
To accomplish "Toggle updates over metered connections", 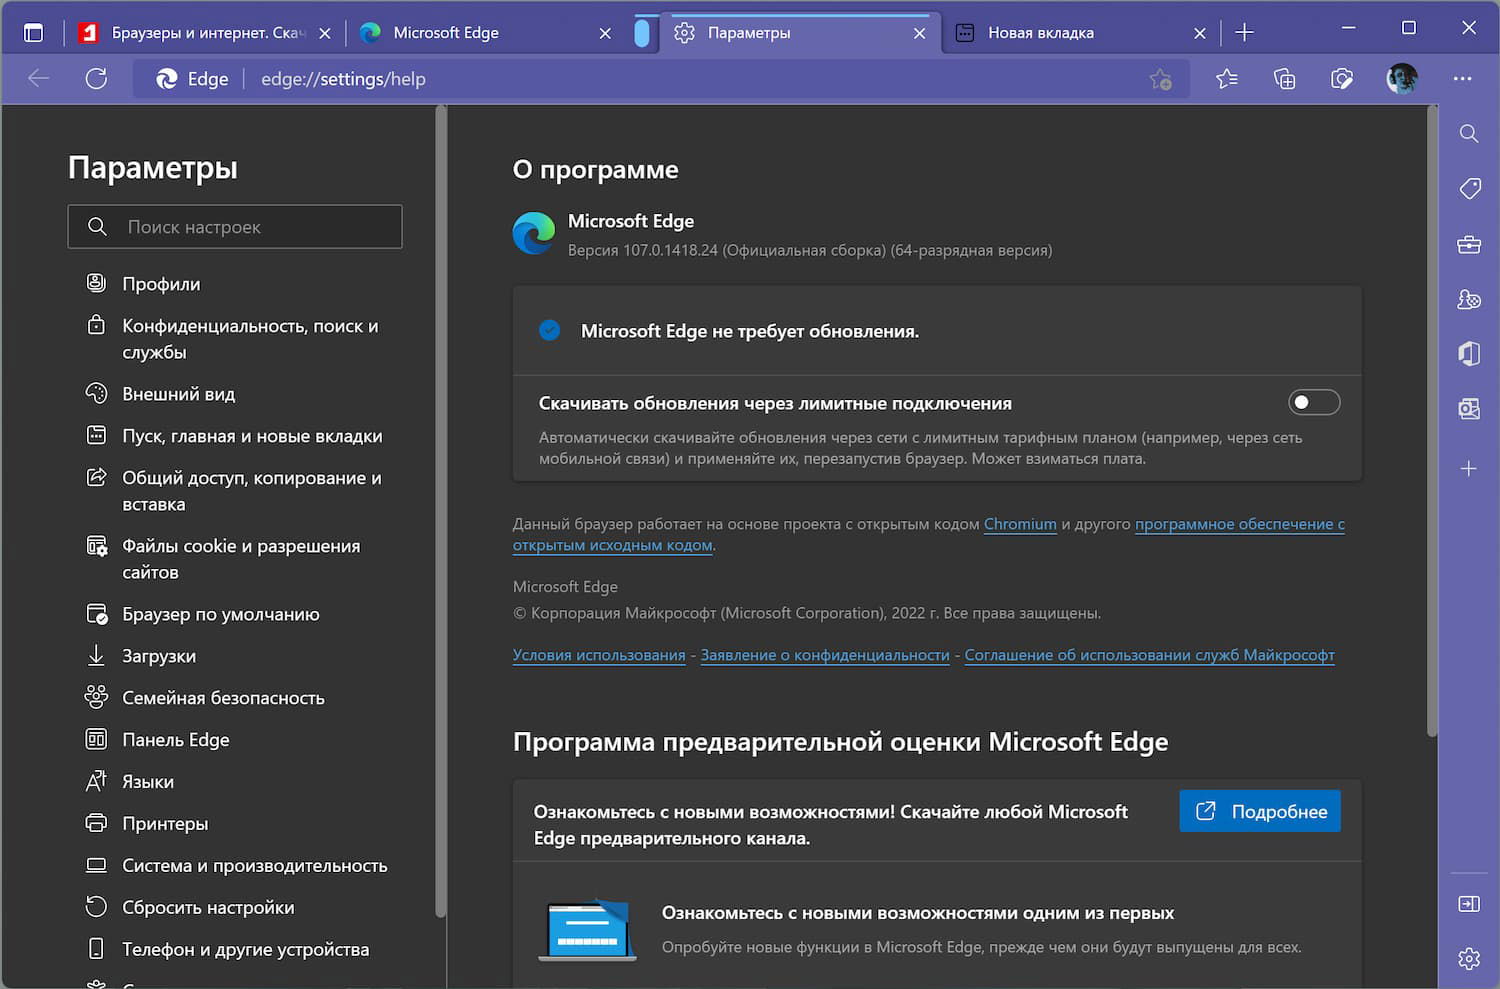I will (x=1314, y=402).
